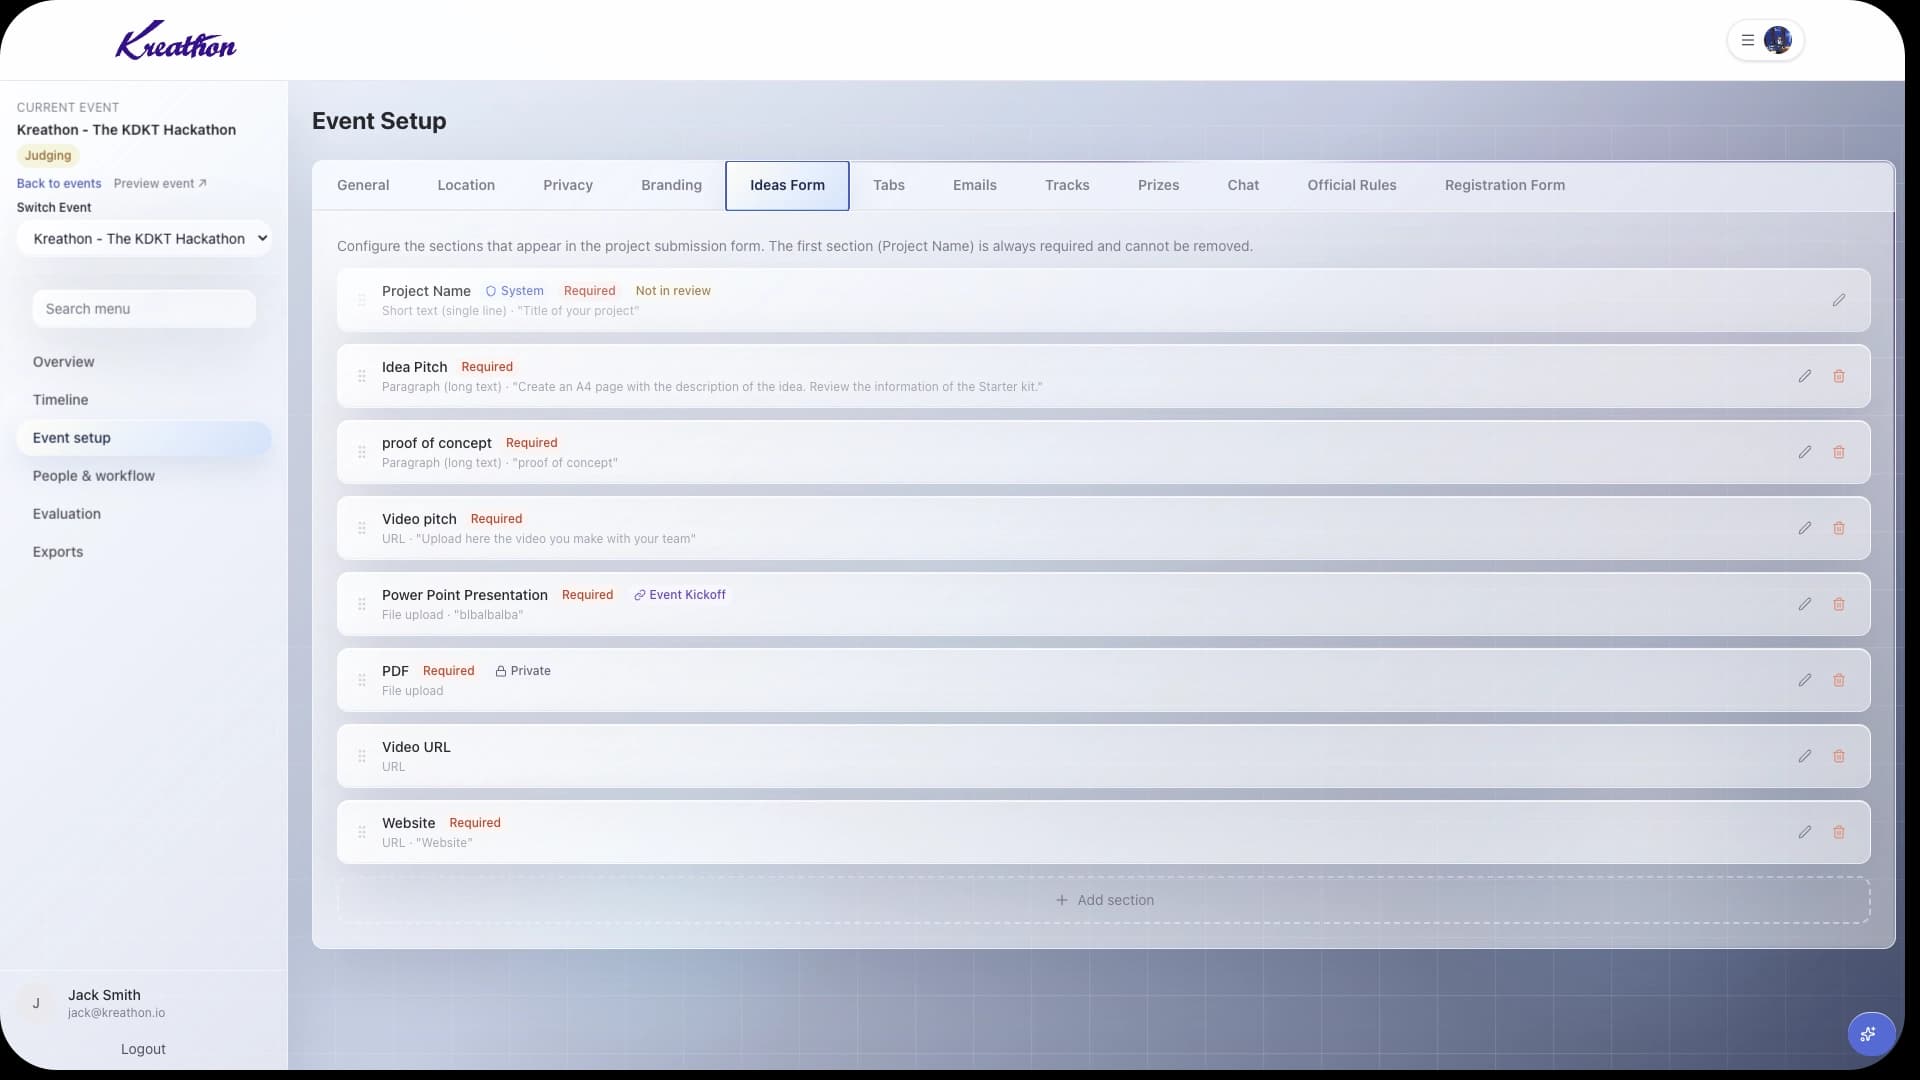Screen dimensions: 1920x1080
Task: Delete the Video URL section
Action: click(x=1838, y=756)
